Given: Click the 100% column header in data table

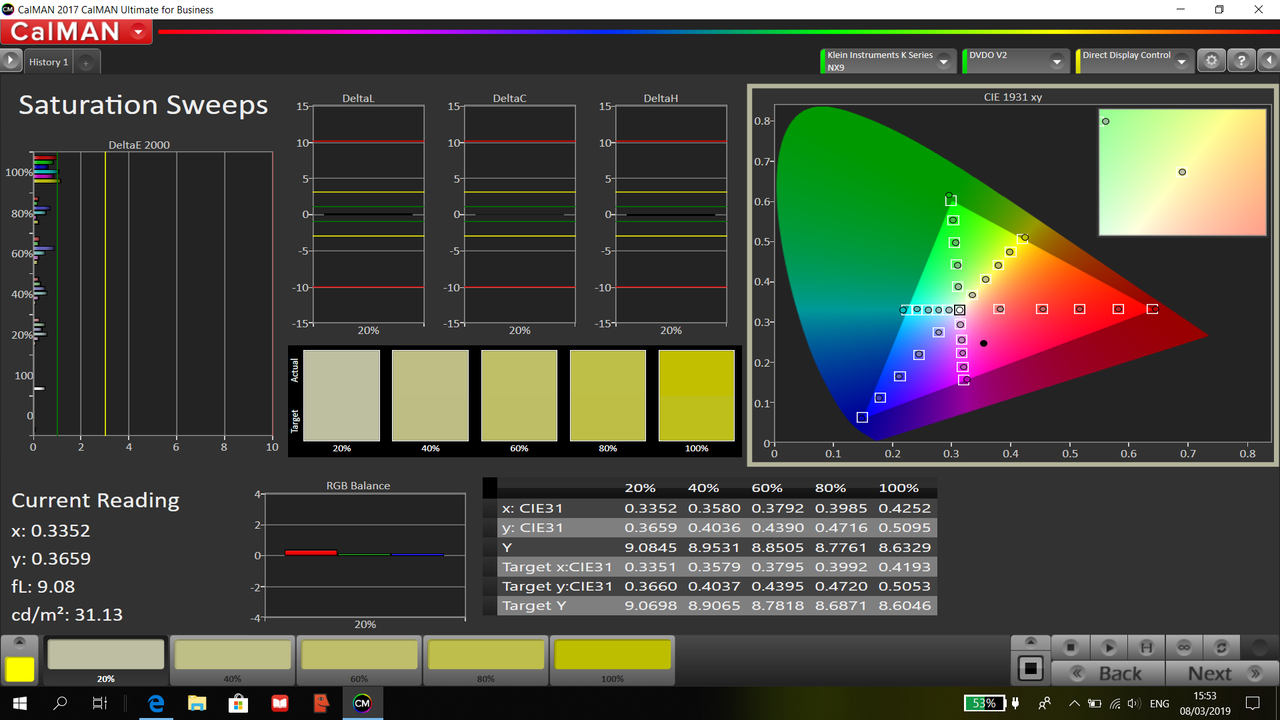Looking at the screenshot, I should tap(898, 488).
